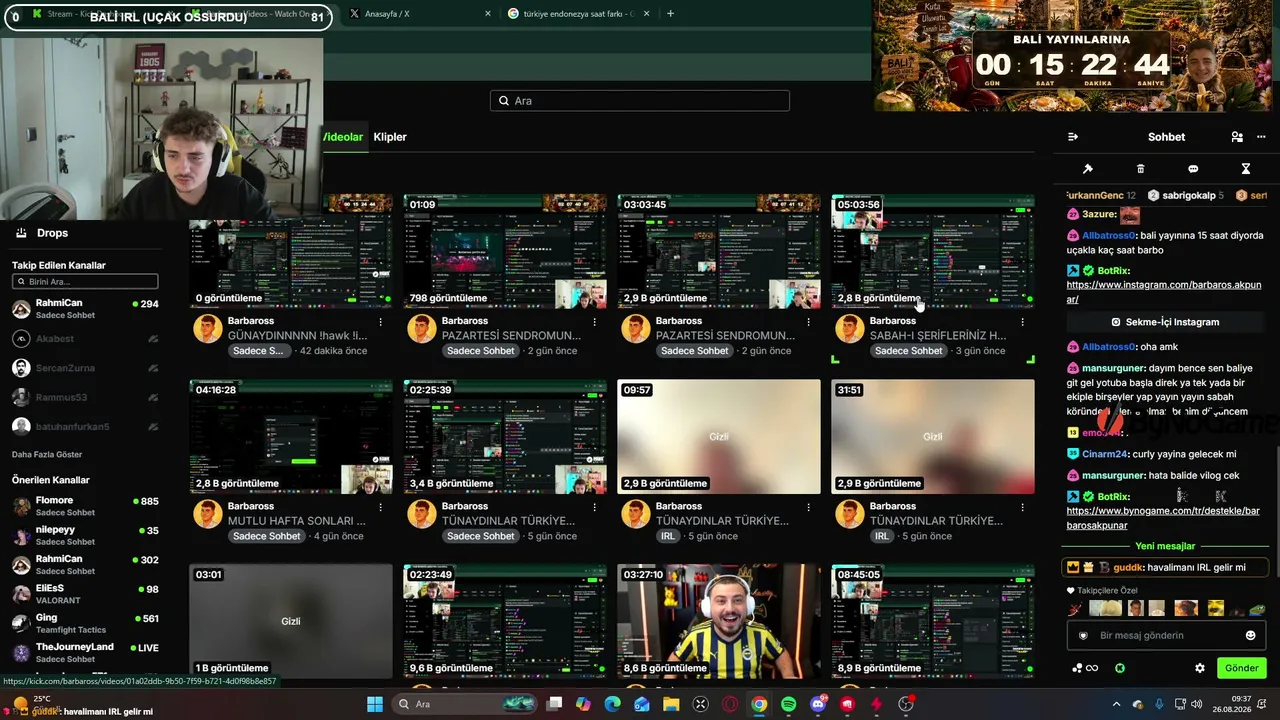Viewport: 1280px width, 720px height.
Task: Click Yeni mesajlar divider to jump down
Action: [x=1165, y=546]
